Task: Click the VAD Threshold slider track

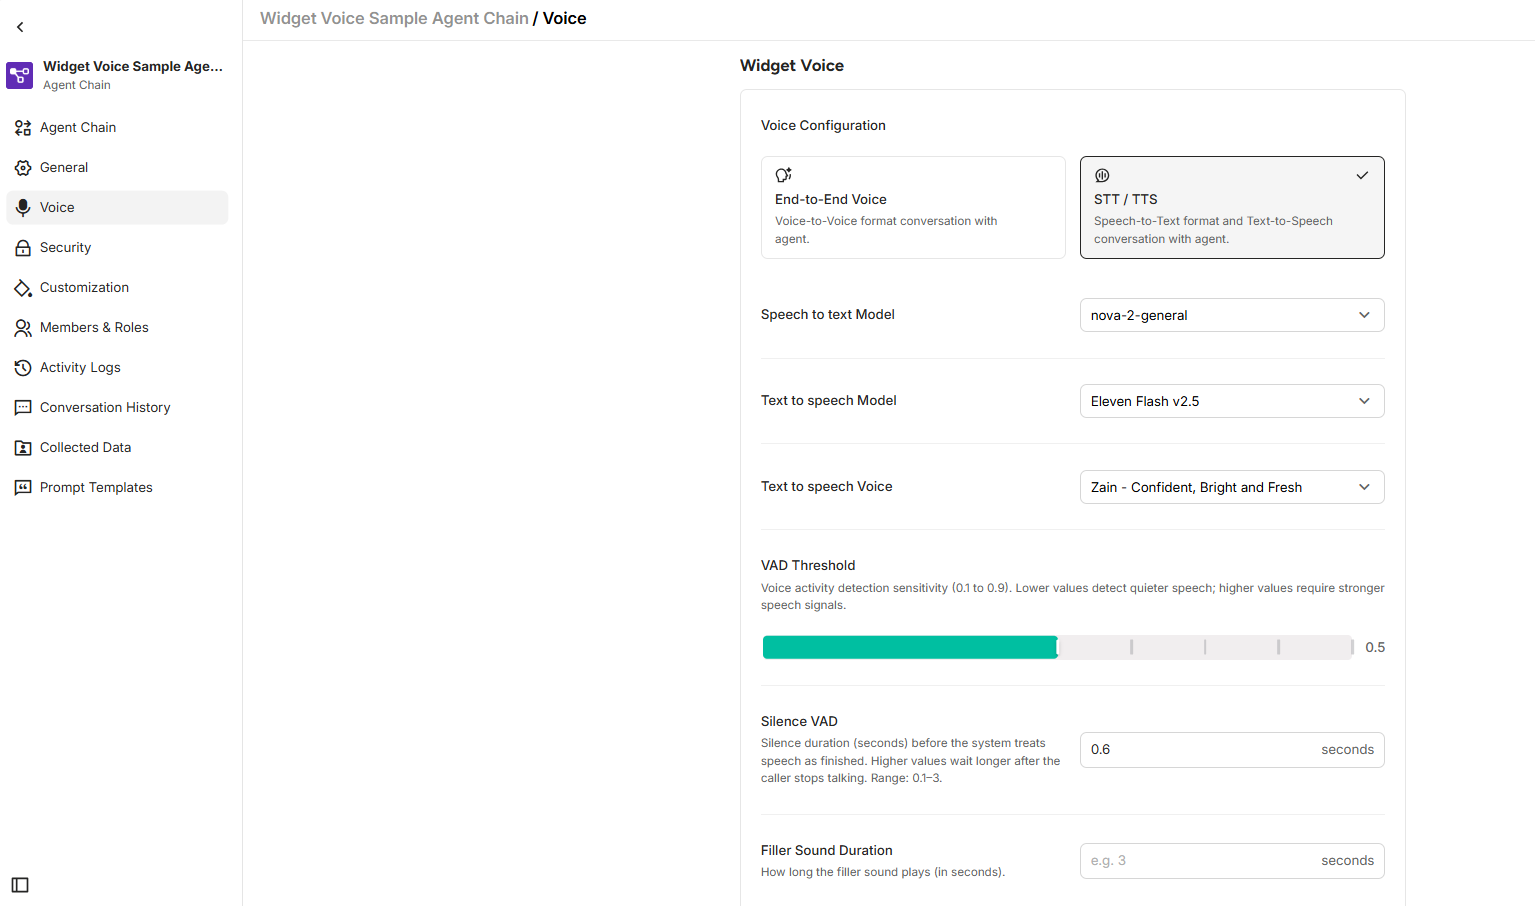Action: [x=1057, y=647]
